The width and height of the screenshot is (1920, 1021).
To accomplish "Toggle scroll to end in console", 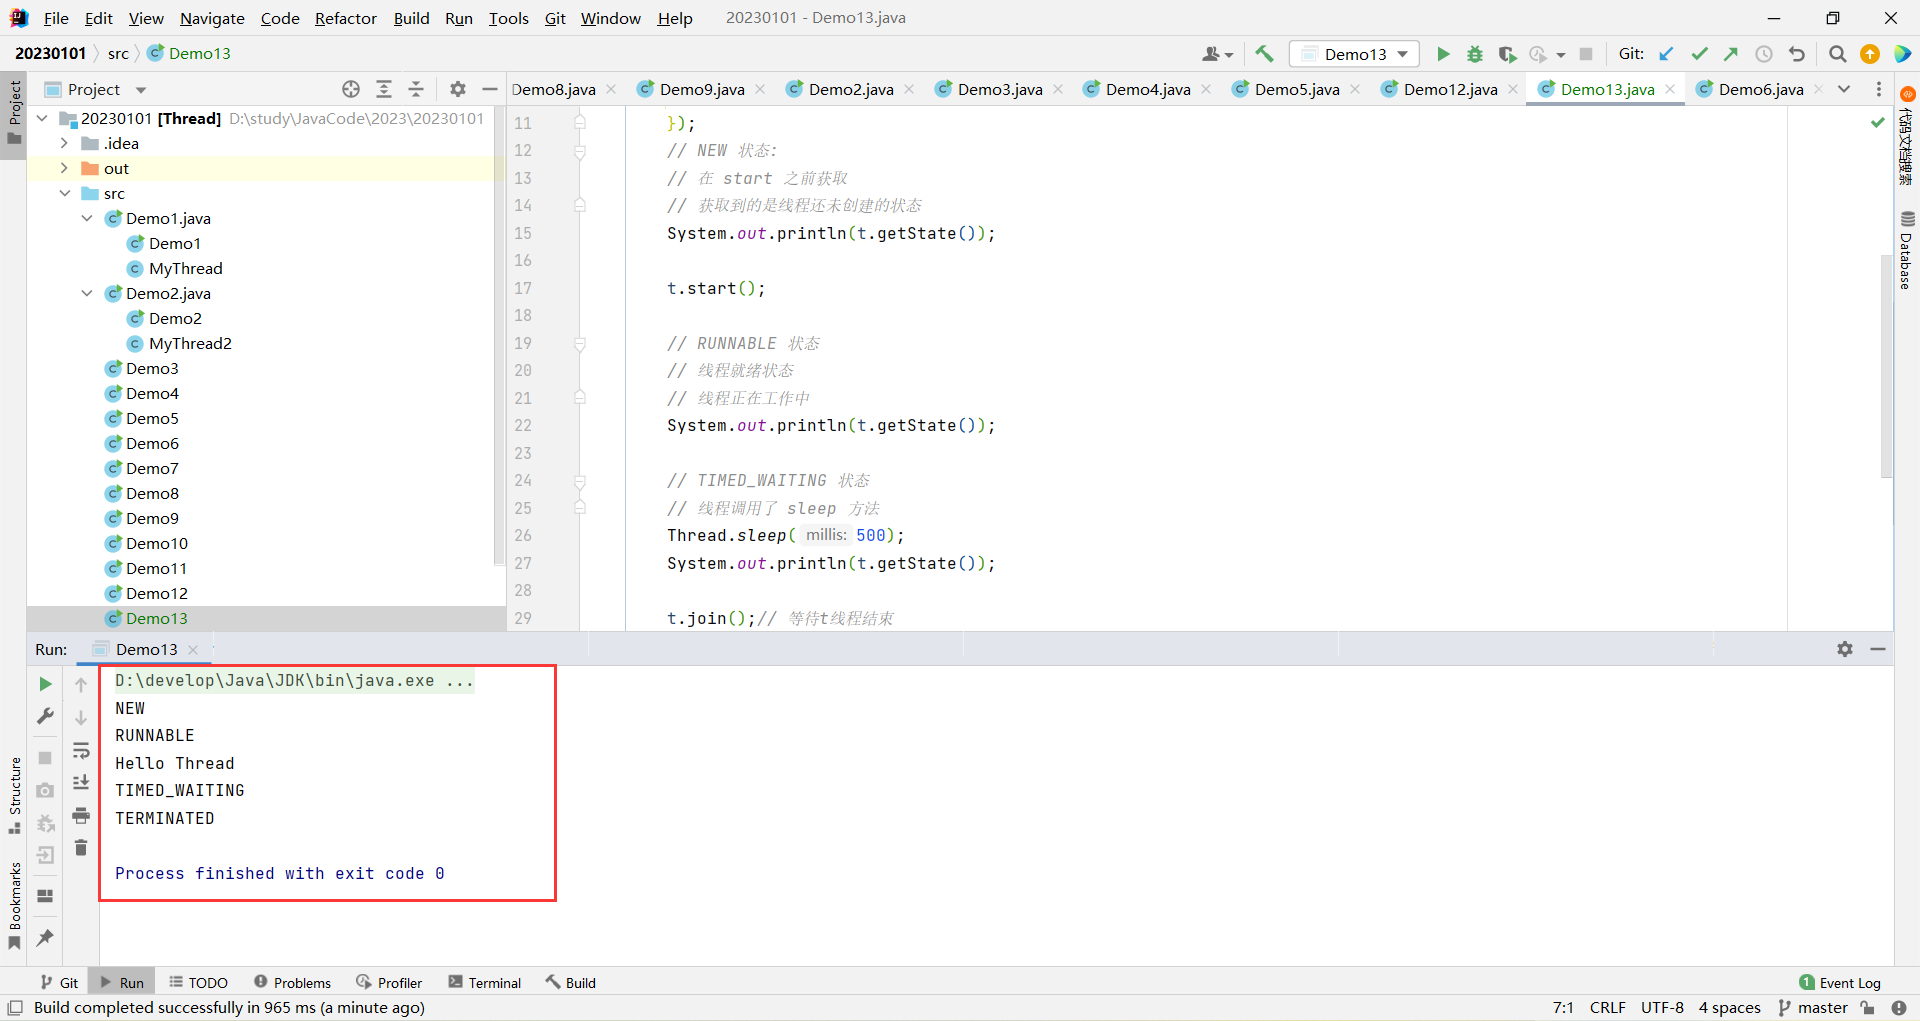I will [x=81, y=783].
